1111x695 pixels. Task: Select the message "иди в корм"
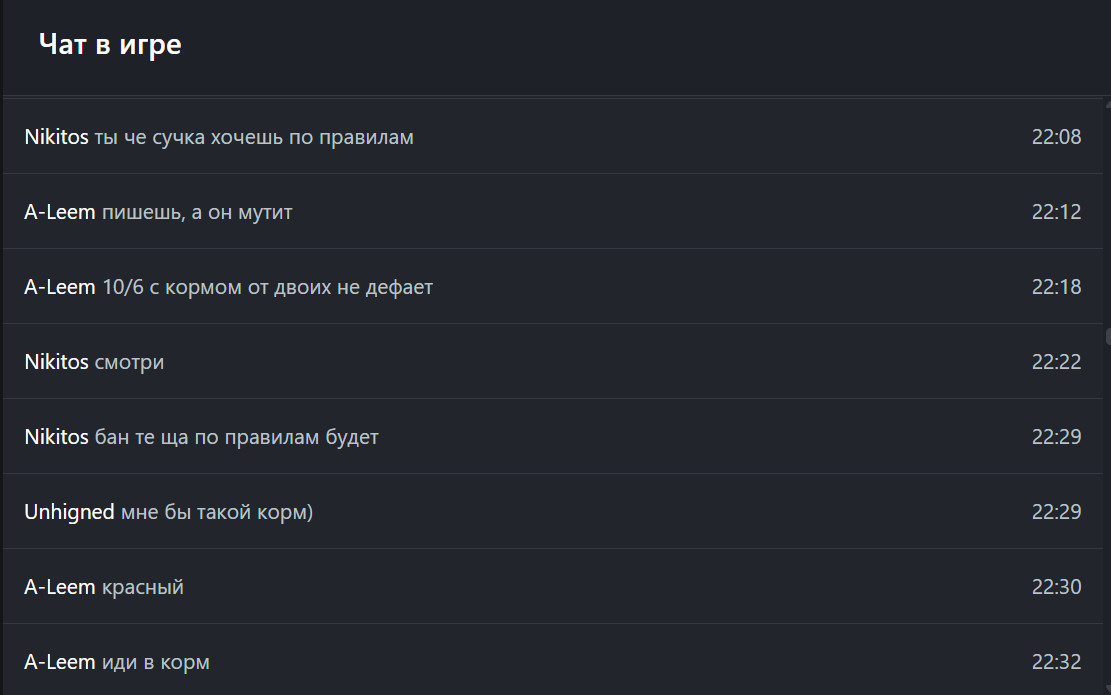(x=156, y=662)
